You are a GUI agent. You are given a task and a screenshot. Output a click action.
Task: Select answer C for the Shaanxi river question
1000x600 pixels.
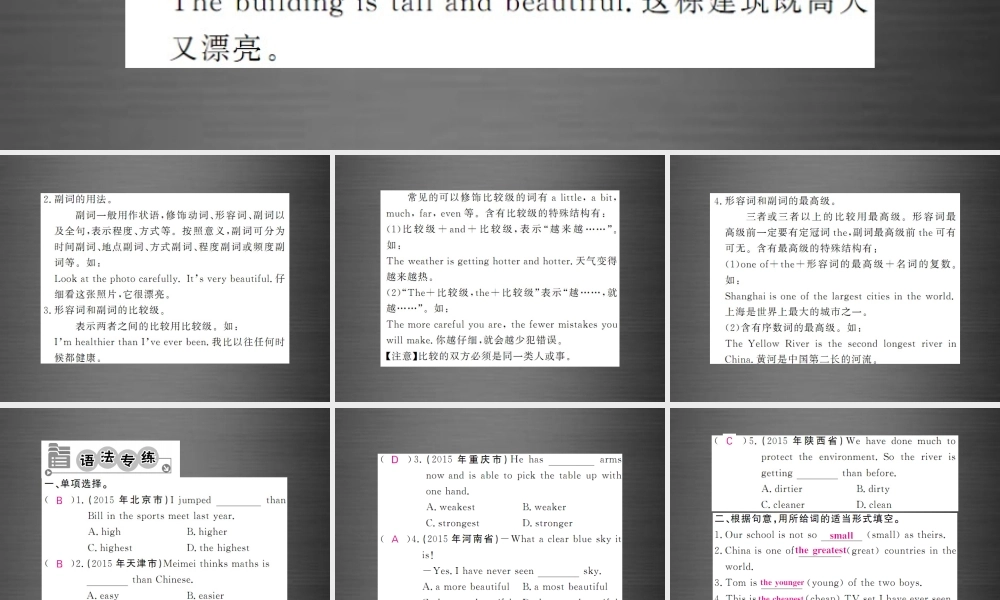point(729,441)
